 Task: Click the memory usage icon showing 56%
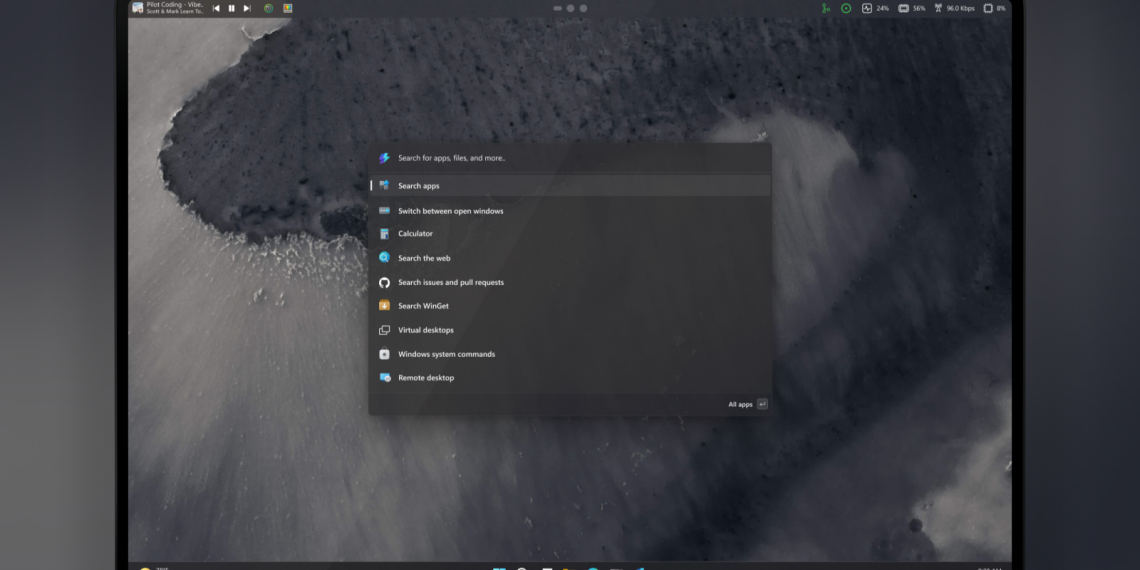click(903, 8)
